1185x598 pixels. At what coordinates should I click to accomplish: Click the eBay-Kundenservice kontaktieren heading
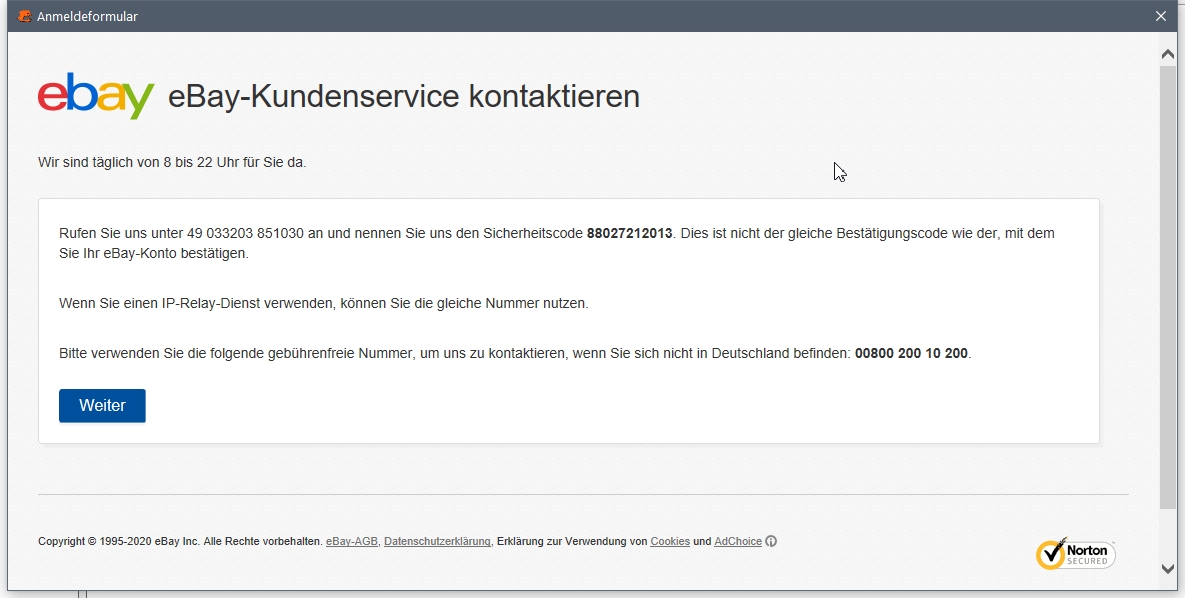(401, 96)
